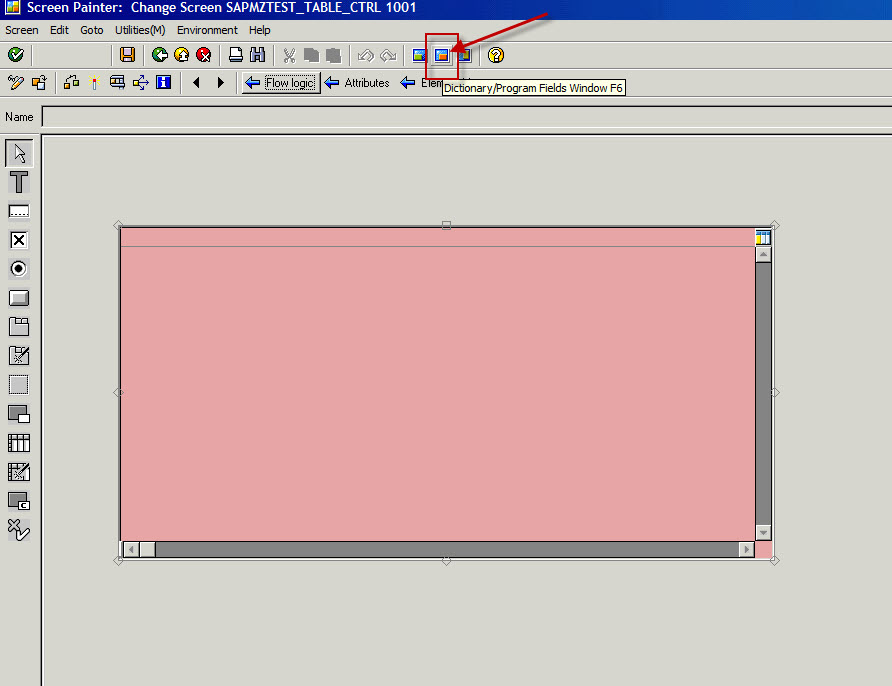Select the Table control tool
The image size is (892, 686).
(18, 442)
